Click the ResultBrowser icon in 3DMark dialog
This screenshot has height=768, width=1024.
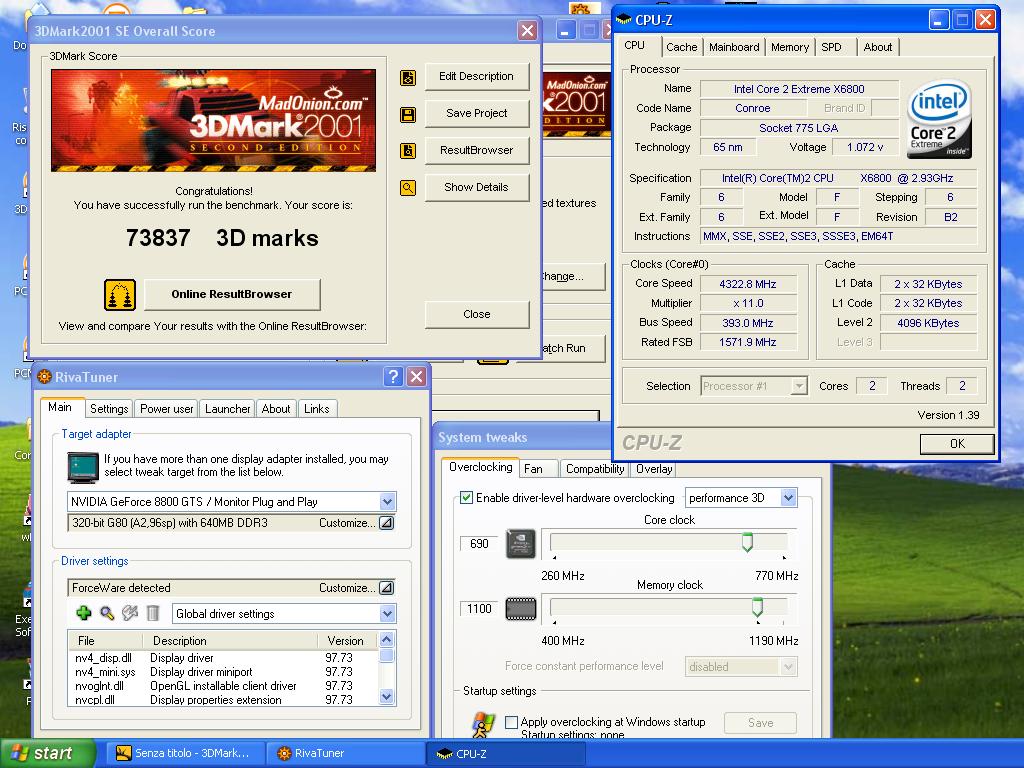408,152
